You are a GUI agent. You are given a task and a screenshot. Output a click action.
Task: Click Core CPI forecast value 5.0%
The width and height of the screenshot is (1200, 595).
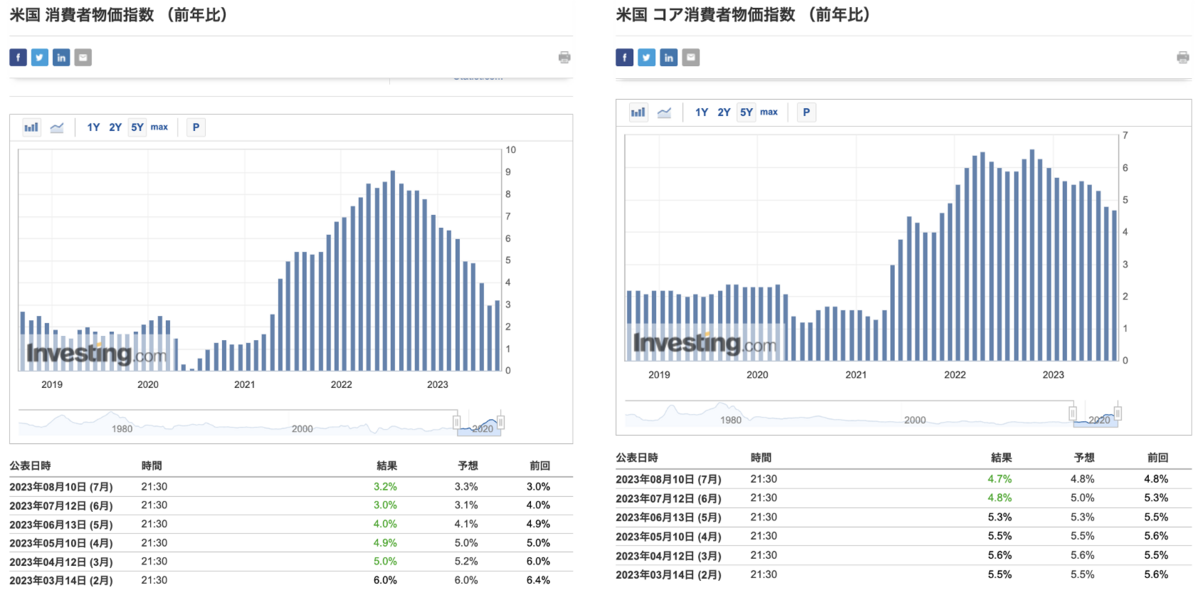click(1083, 498)
